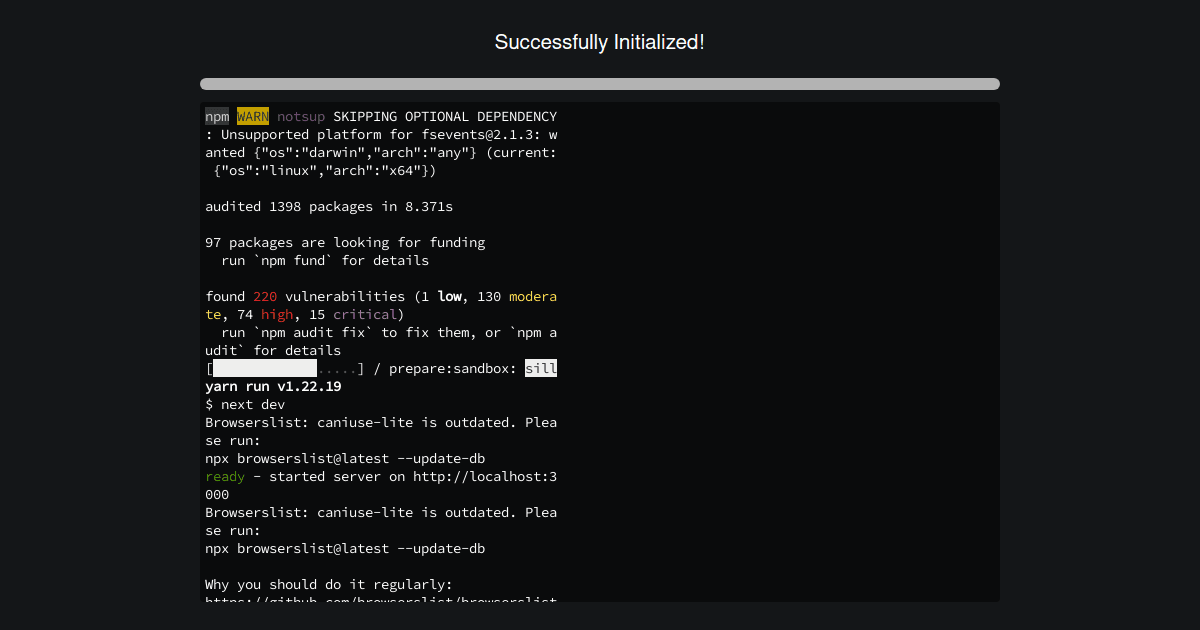The width and height of the screenshot is (1200, 630).
Task: Click the highlighted npm badge
Action: click(x=216, y=116)
